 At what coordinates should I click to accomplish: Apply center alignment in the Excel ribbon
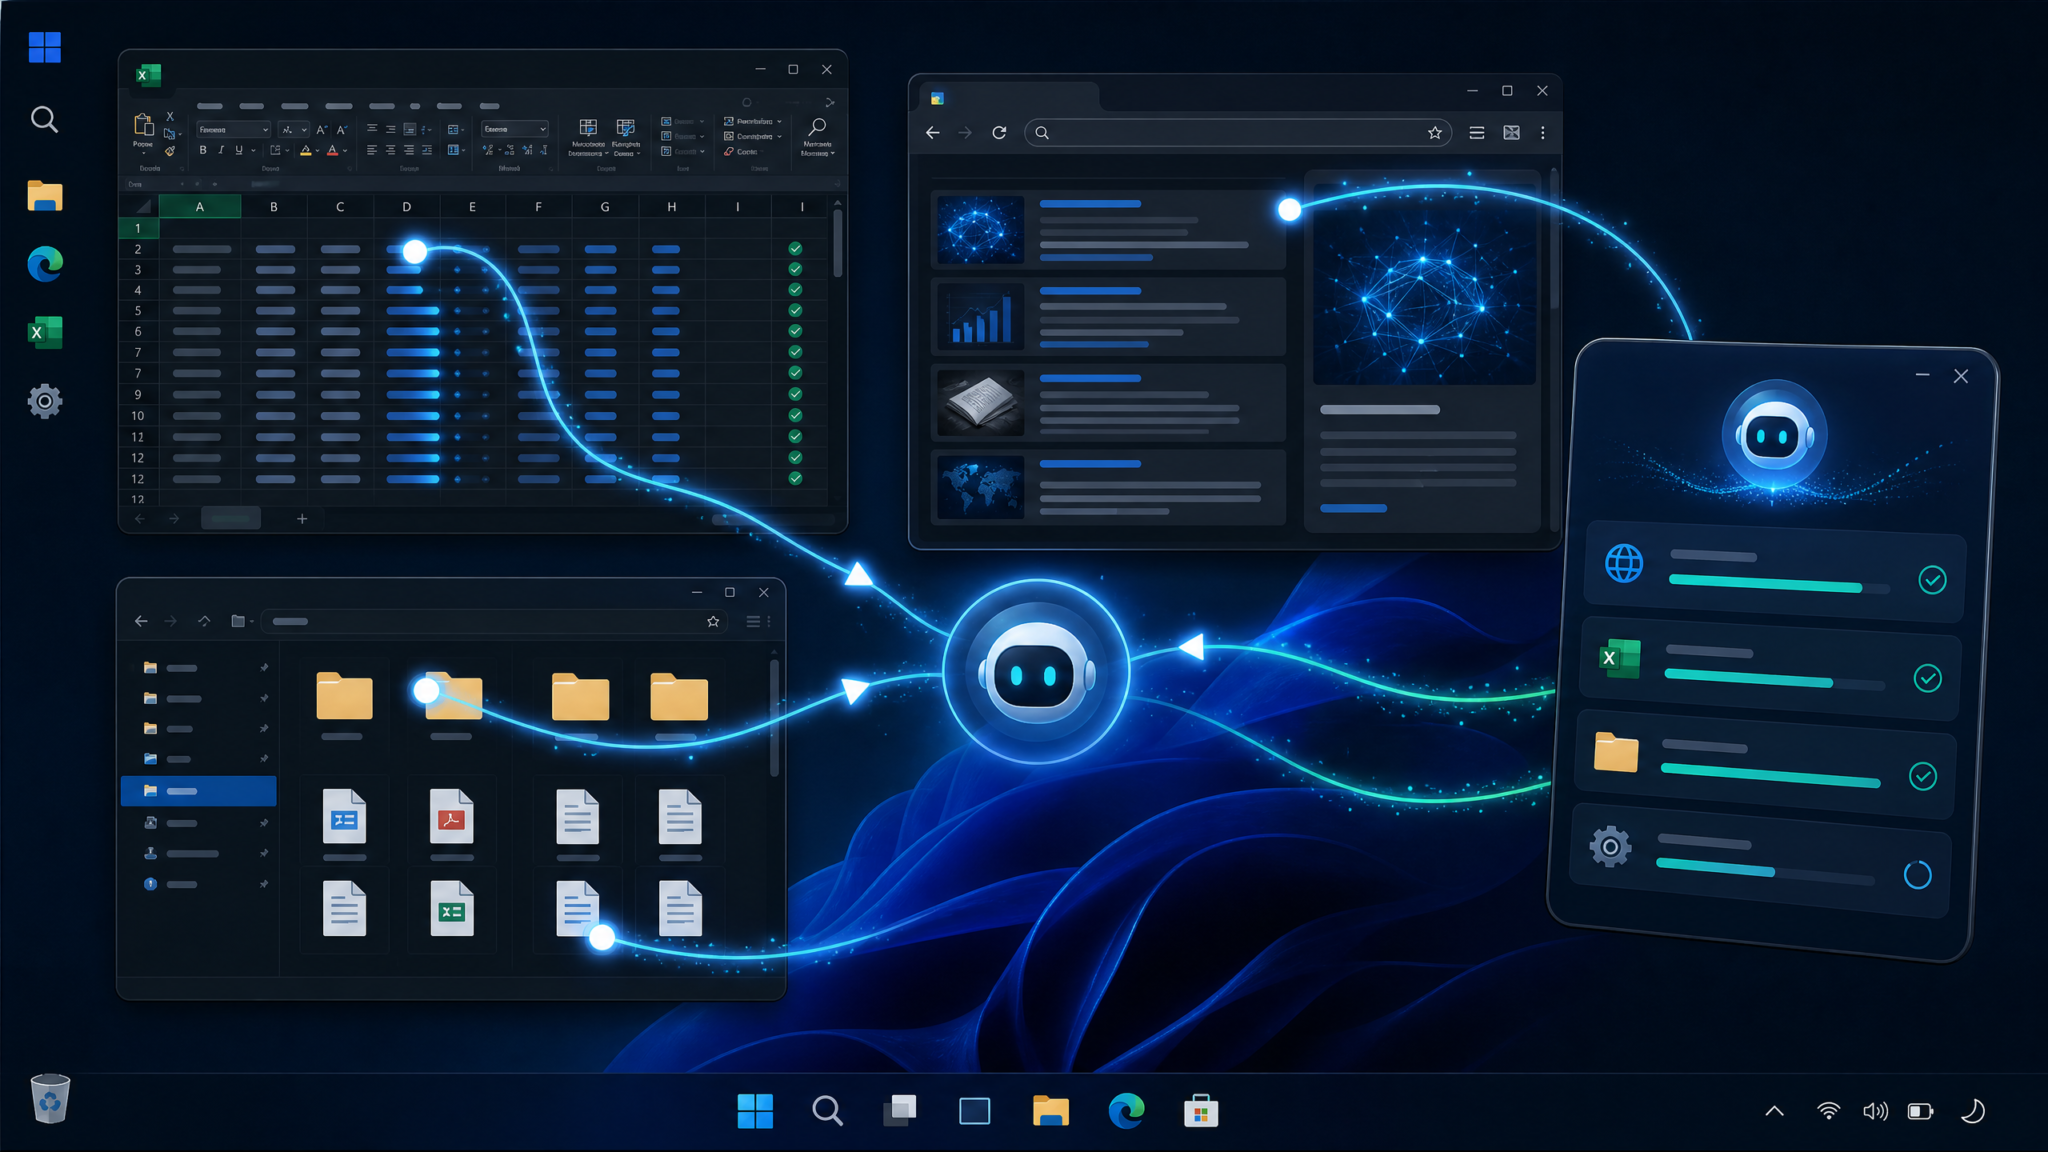pyautogui.click(x=390, y=150)
